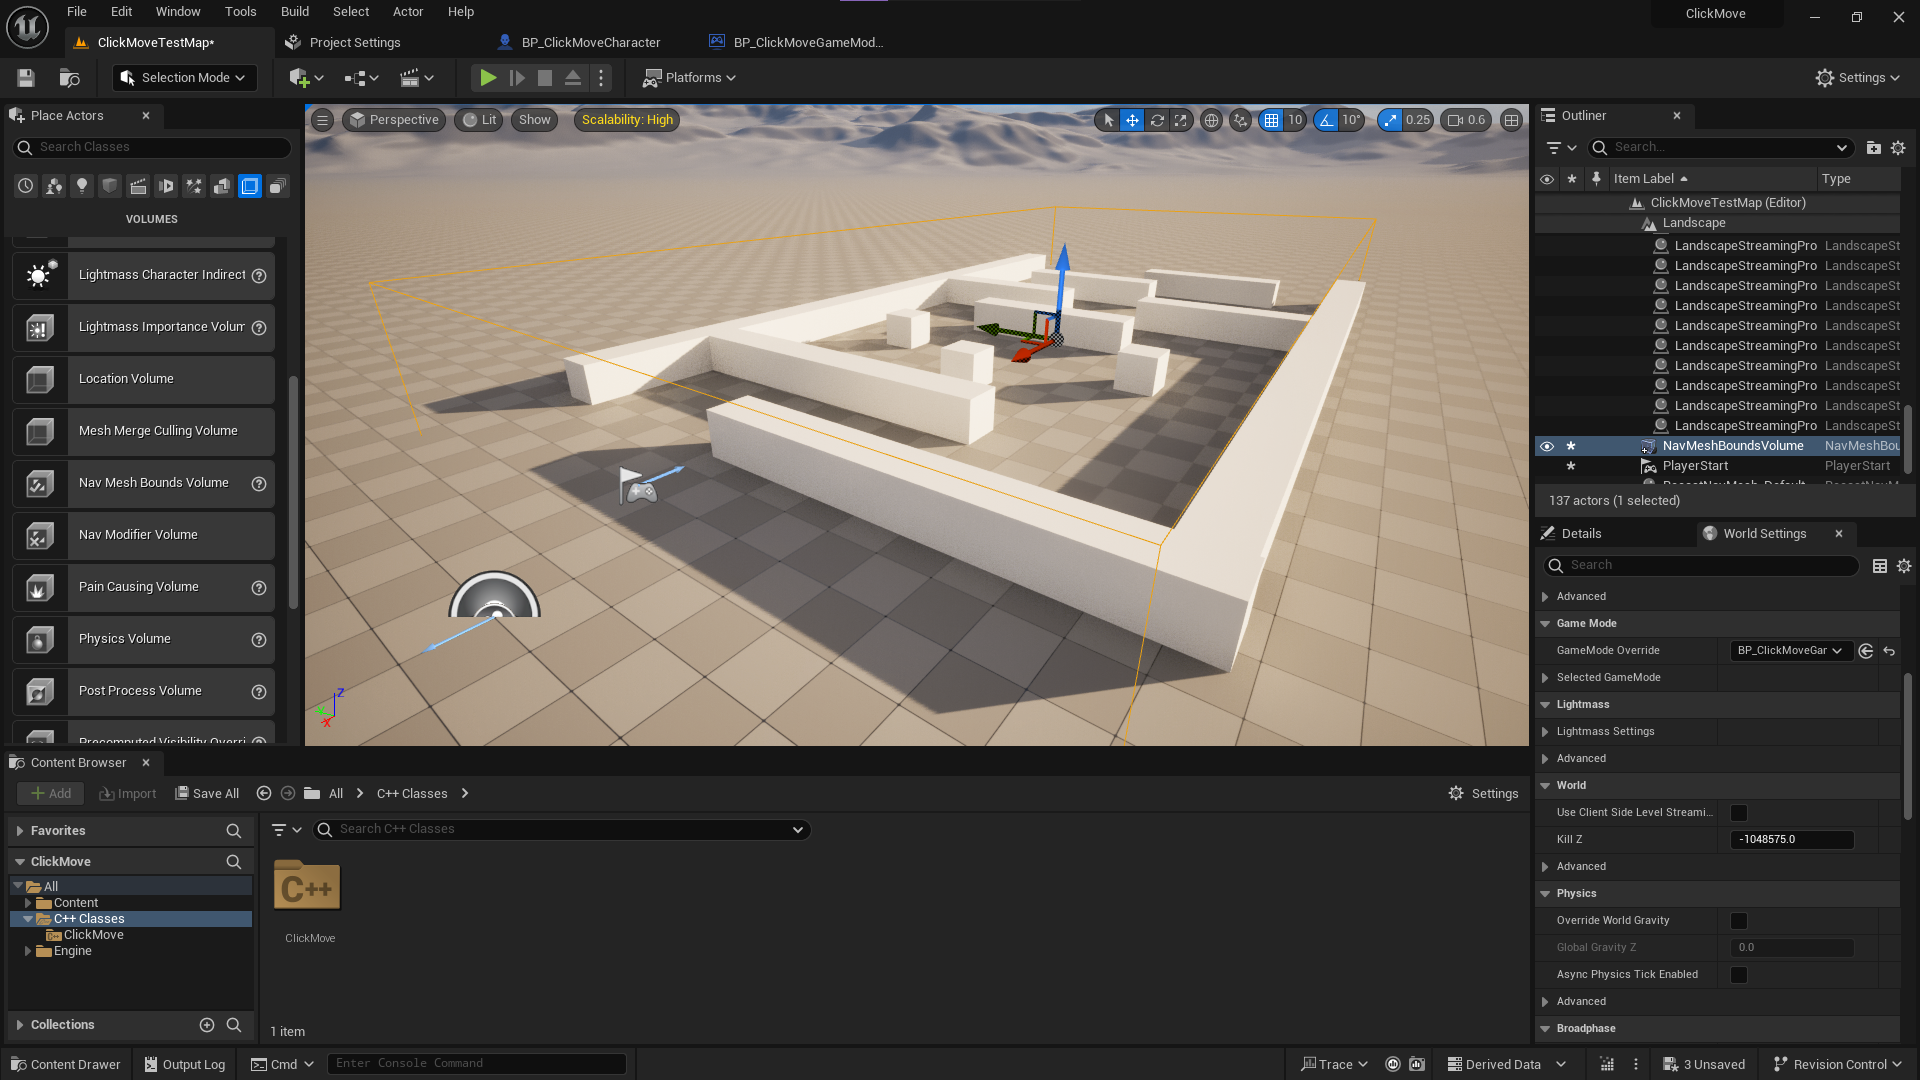This screenshot has width=1920, height=1080.
Task: Toggle Async Physics Tick Enabled checkbox
Action: (x=1739, y=975)
